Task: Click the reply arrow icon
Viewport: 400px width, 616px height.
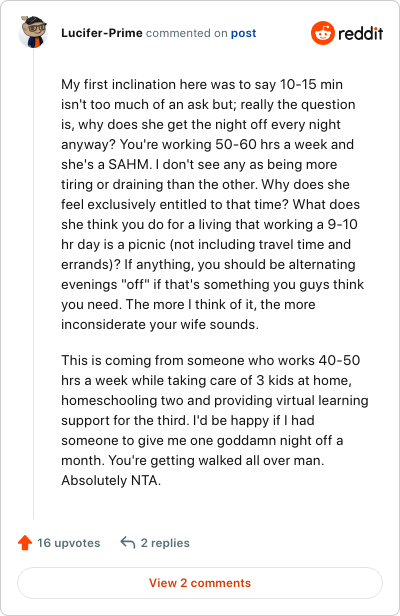Action: tap(128, 542)
